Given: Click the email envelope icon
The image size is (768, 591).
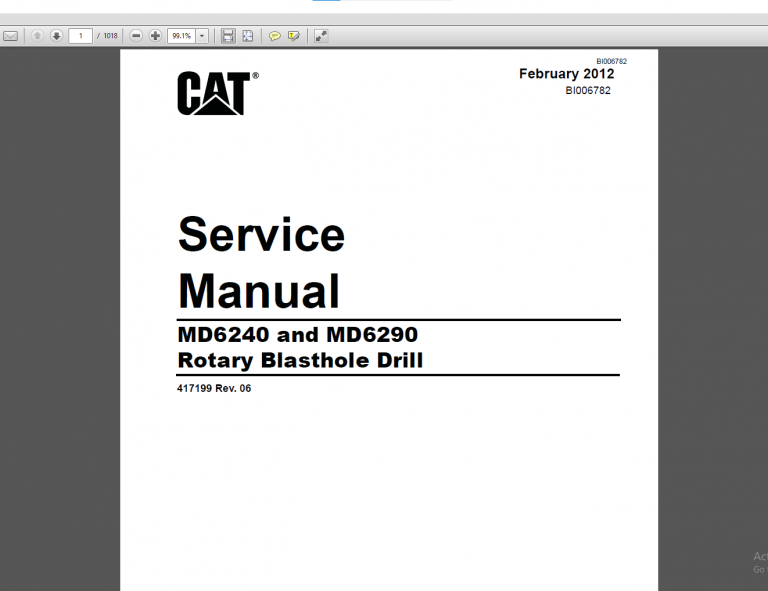Looking at the screenshot, I should pos(11,36).
